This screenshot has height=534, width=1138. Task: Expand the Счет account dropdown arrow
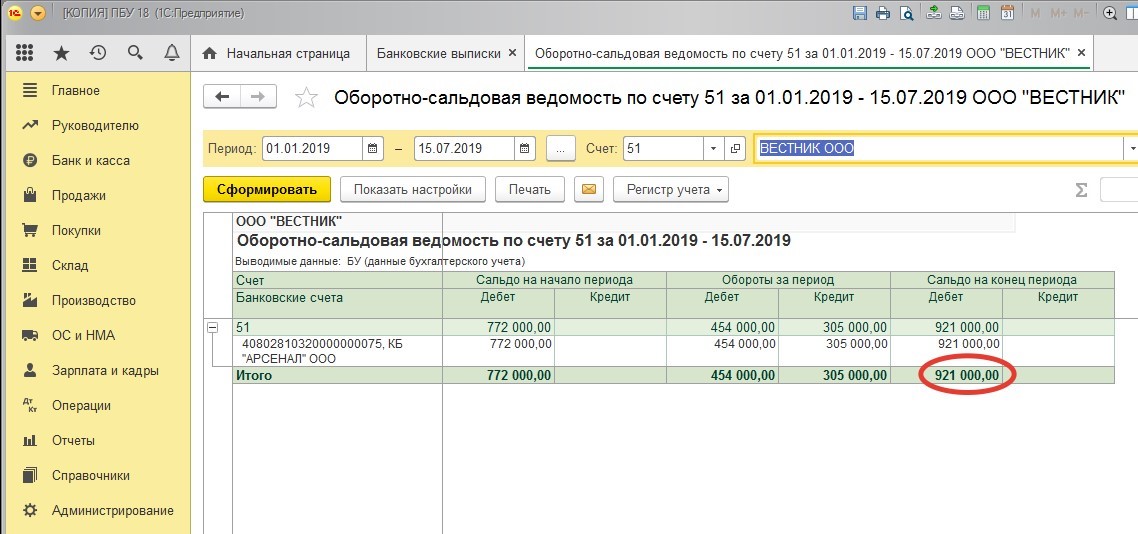(x=713, y=148)
